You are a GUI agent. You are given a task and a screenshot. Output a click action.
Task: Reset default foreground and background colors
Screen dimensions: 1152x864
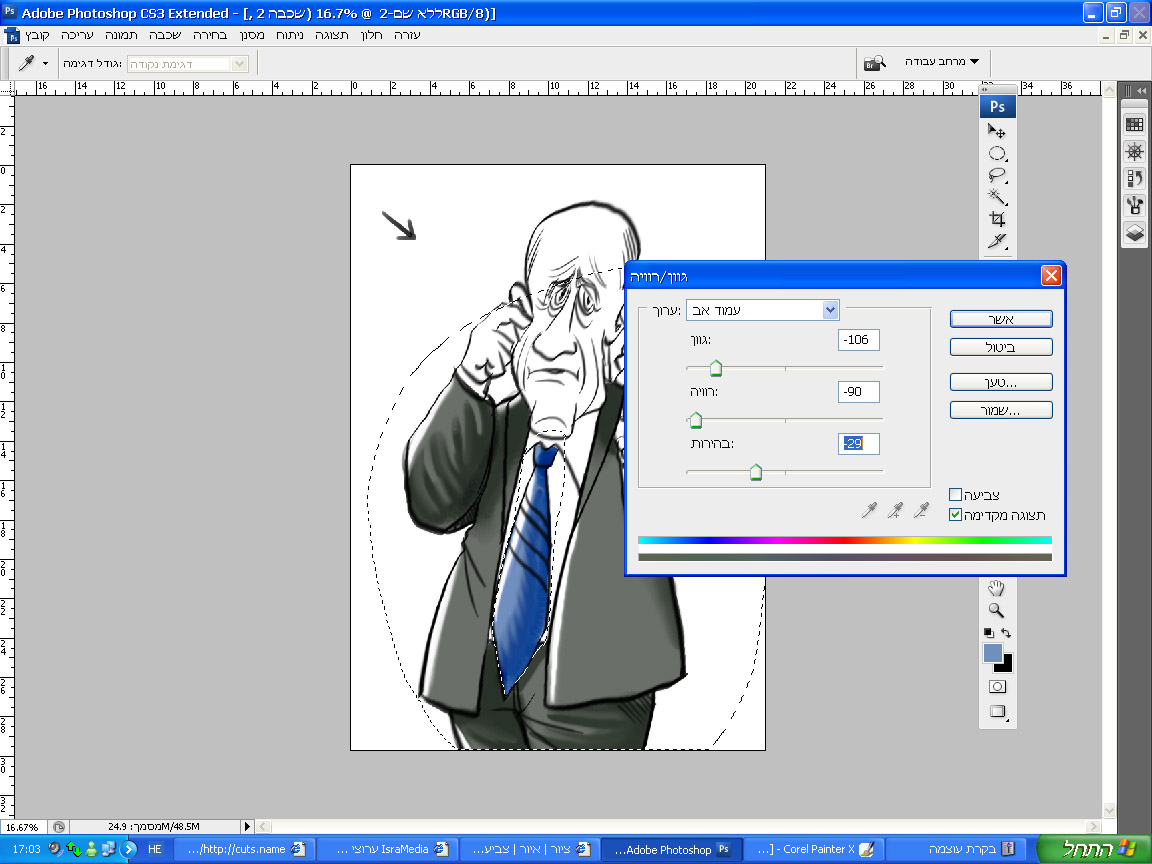point(988,633)
